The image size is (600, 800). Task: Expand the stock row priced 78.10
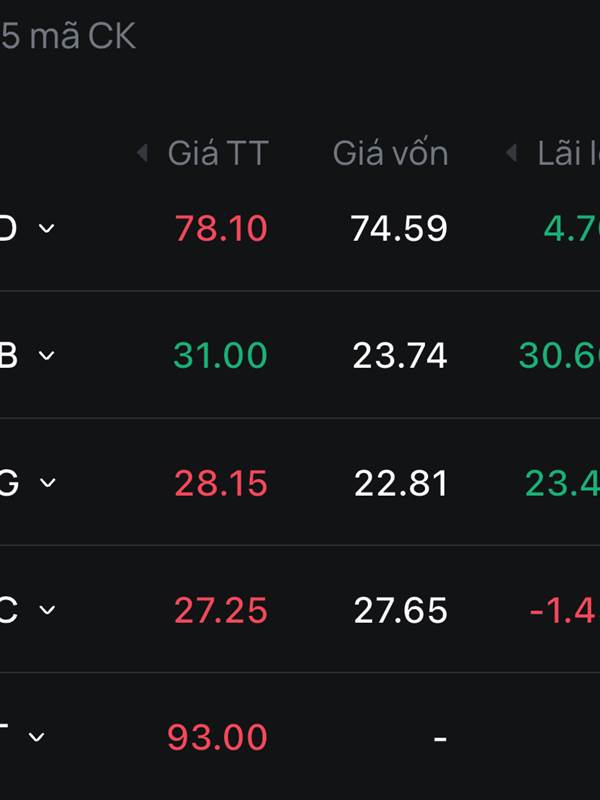46,228
